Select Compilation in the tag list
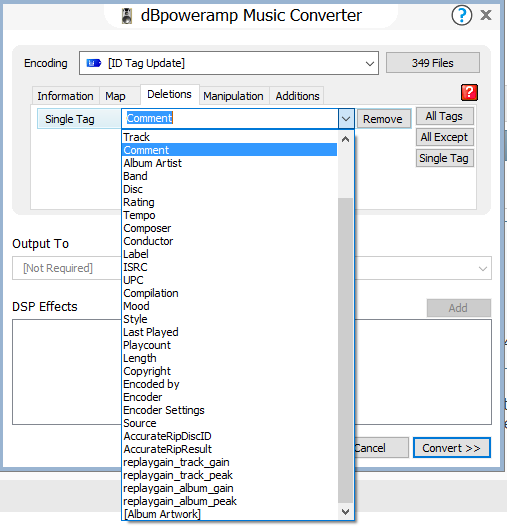 click(x=229, y=293)
